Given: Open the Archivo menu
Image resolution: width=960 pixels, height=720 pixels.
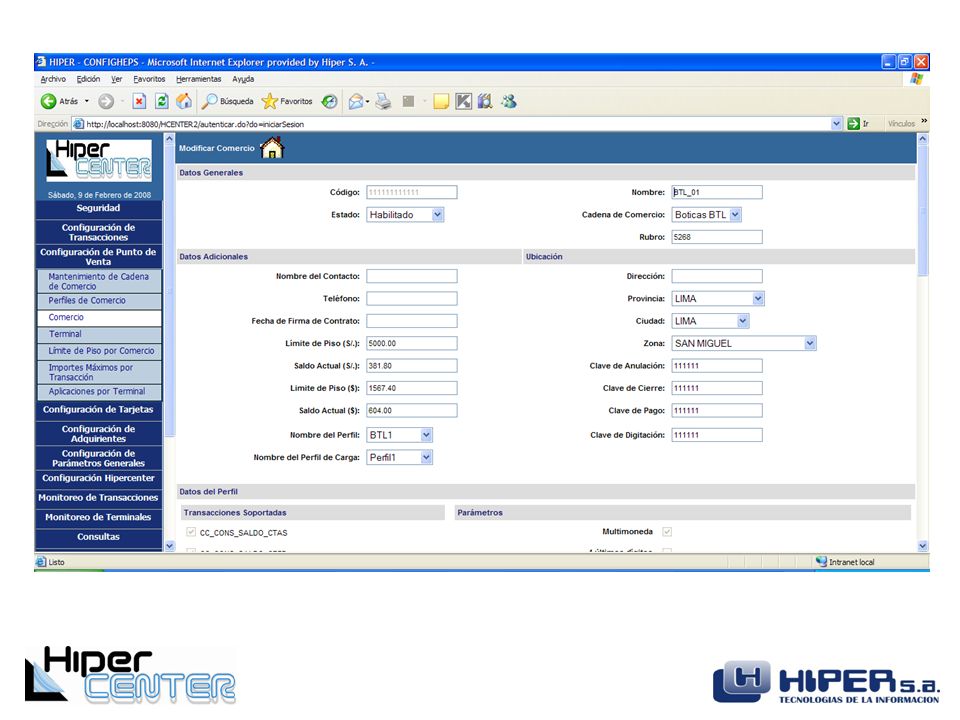Looking at the screenshot, I should point(53,79).
